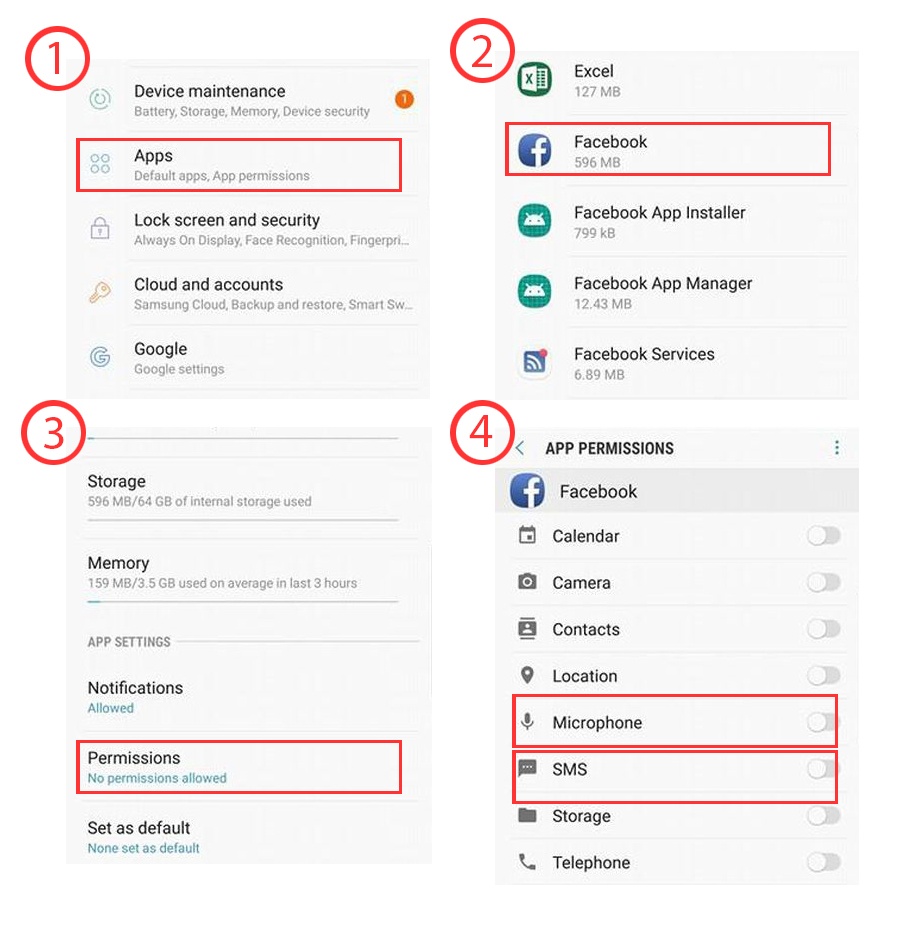Image resolution: width=920 pixels, height=929 pixels.
Task: Select the Device maintenance icon
Action: point(99,99)
